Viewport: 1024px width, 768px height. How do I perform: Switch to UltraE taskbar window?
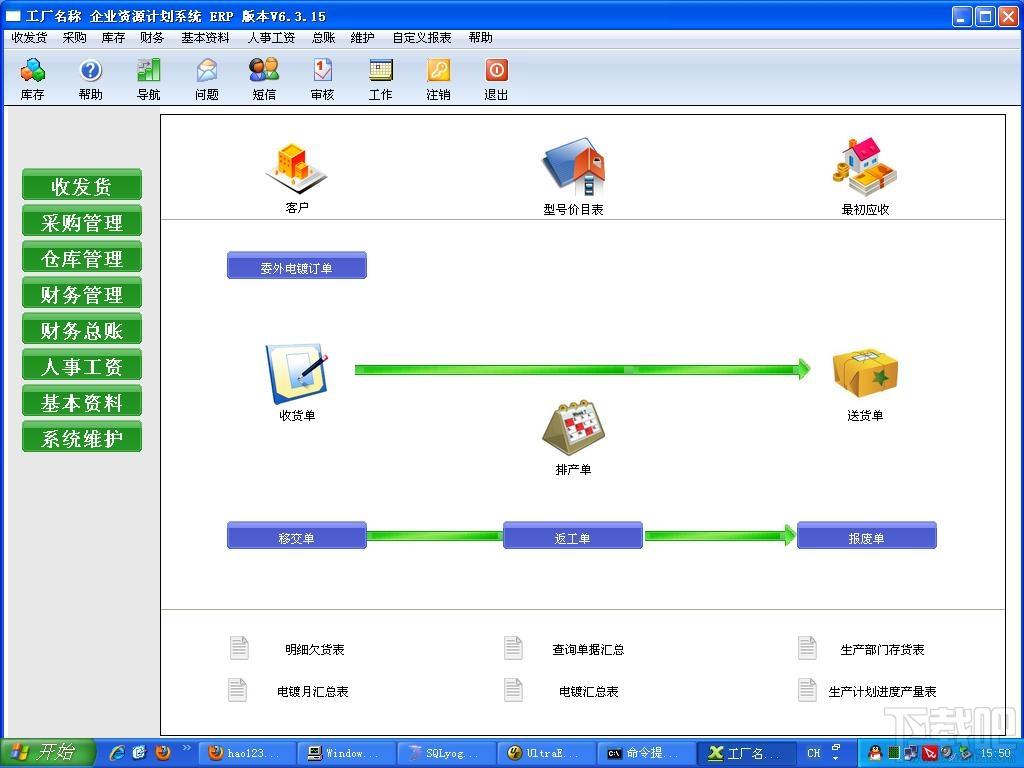(545, 753)
